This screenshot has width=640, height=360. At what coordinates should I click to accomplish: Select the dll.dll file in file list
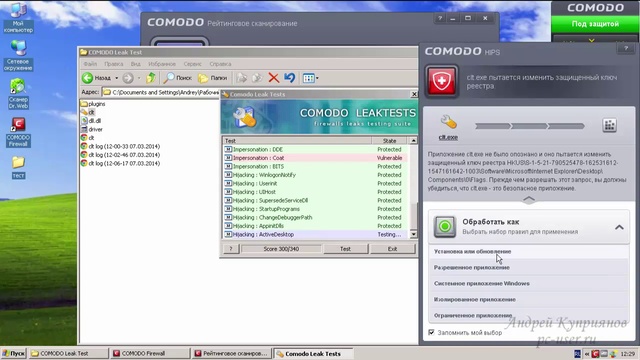91,121
